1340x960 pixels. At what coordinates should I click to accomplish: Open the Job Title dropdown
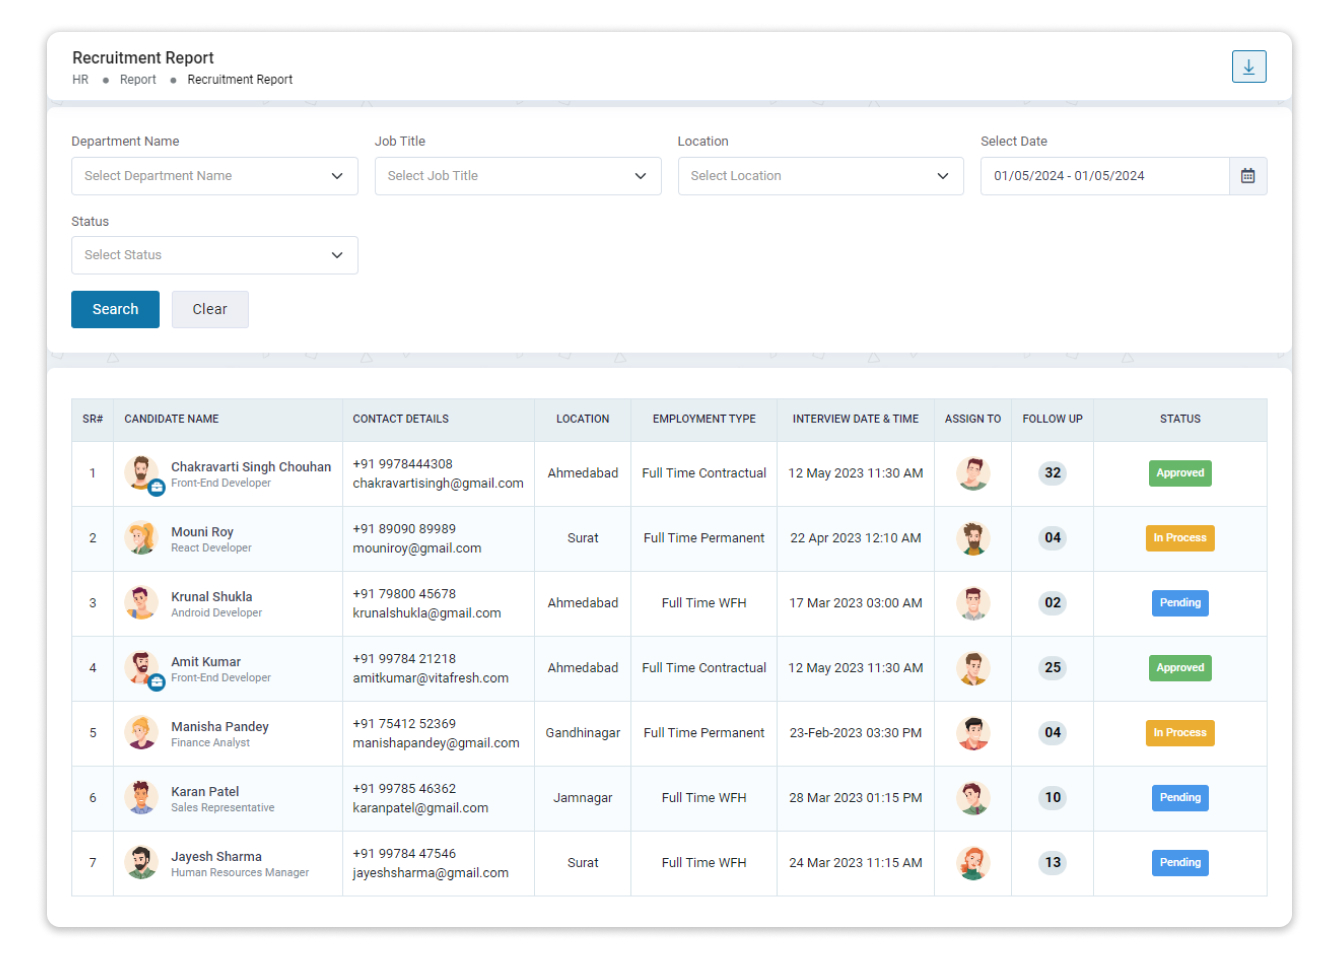[x=518, y=176]
